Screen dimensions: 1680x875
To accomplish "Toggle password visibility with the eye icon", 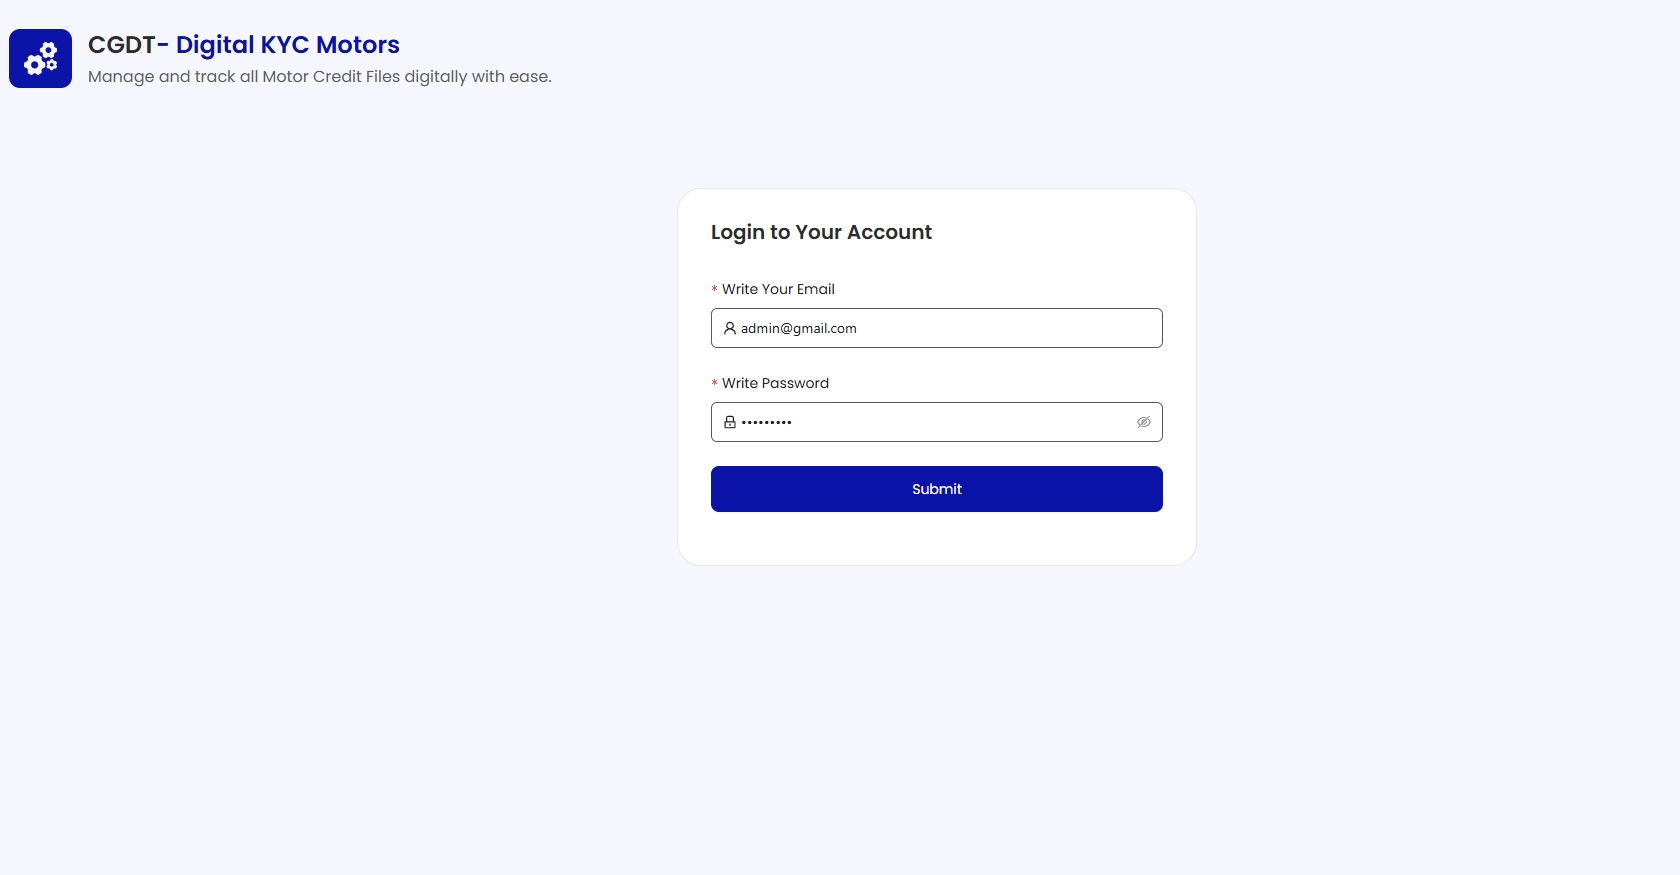I will 1143,422.
